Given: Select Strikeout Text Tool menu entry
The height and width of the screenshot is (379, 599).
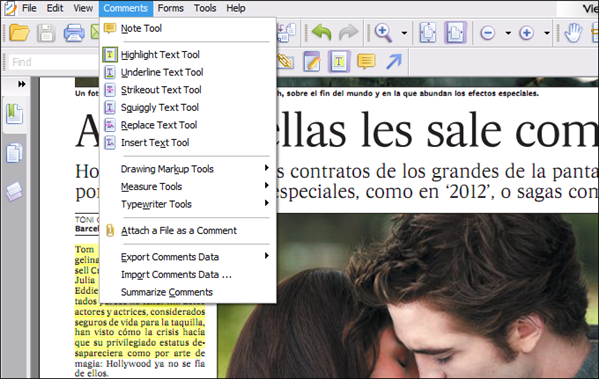Looking at the screenshot, I should point(187,90).
